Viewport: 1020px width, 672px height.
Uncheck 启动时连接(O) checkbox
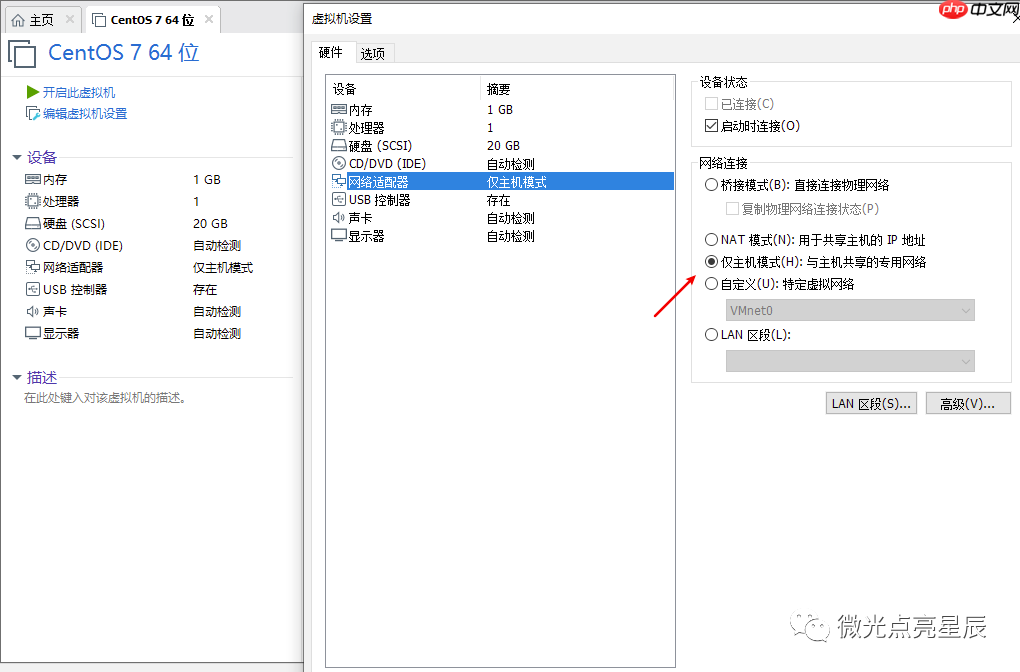(x=711, y=126)
